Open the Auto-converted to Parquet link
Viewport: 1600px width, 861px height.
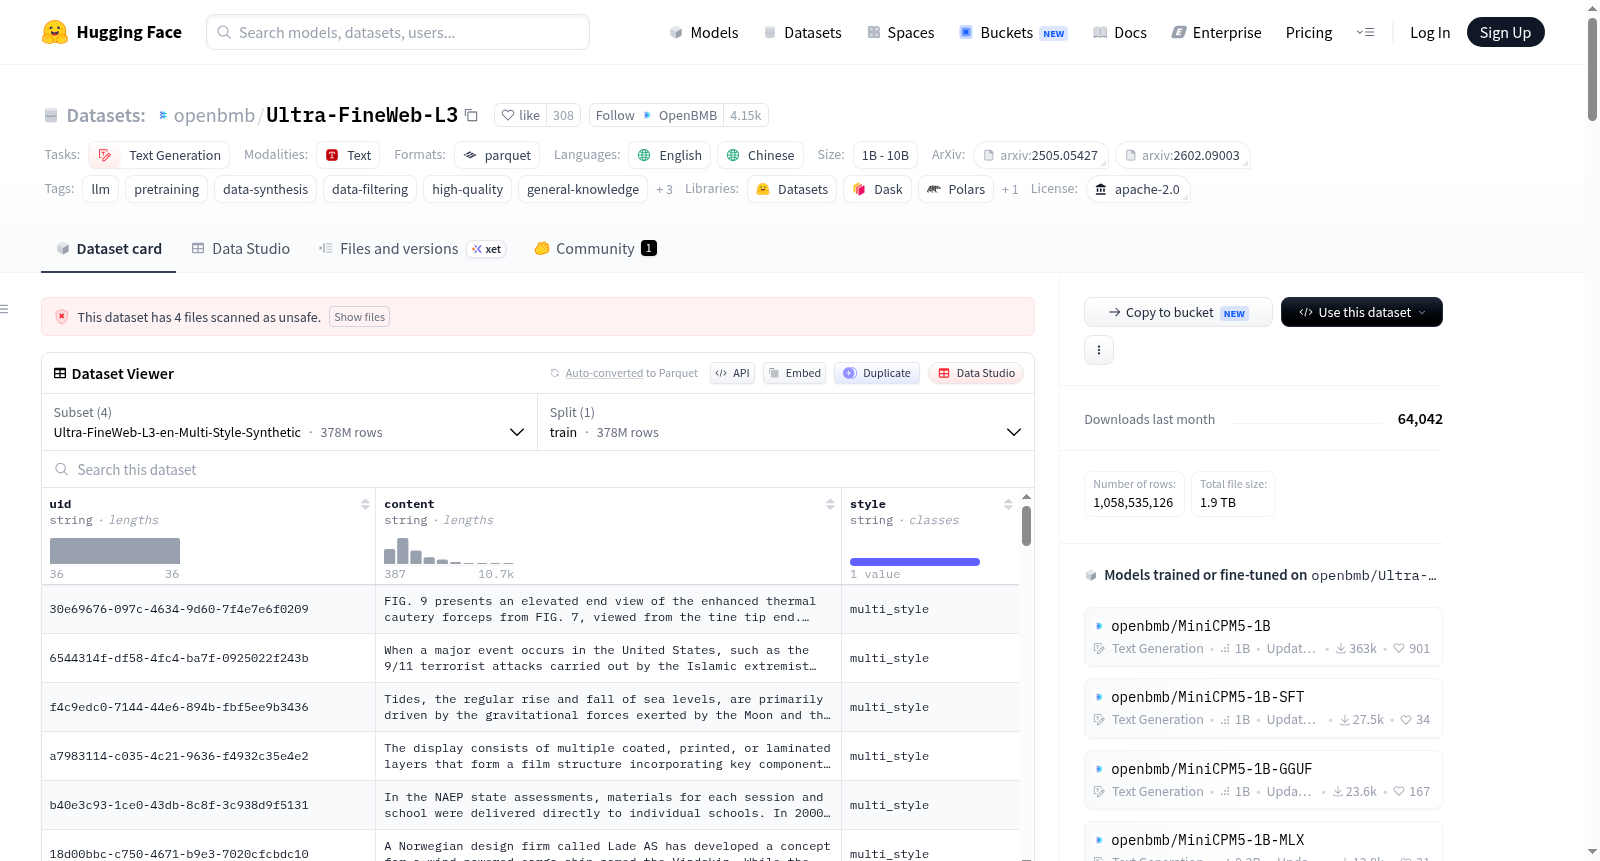click(631, 373)
